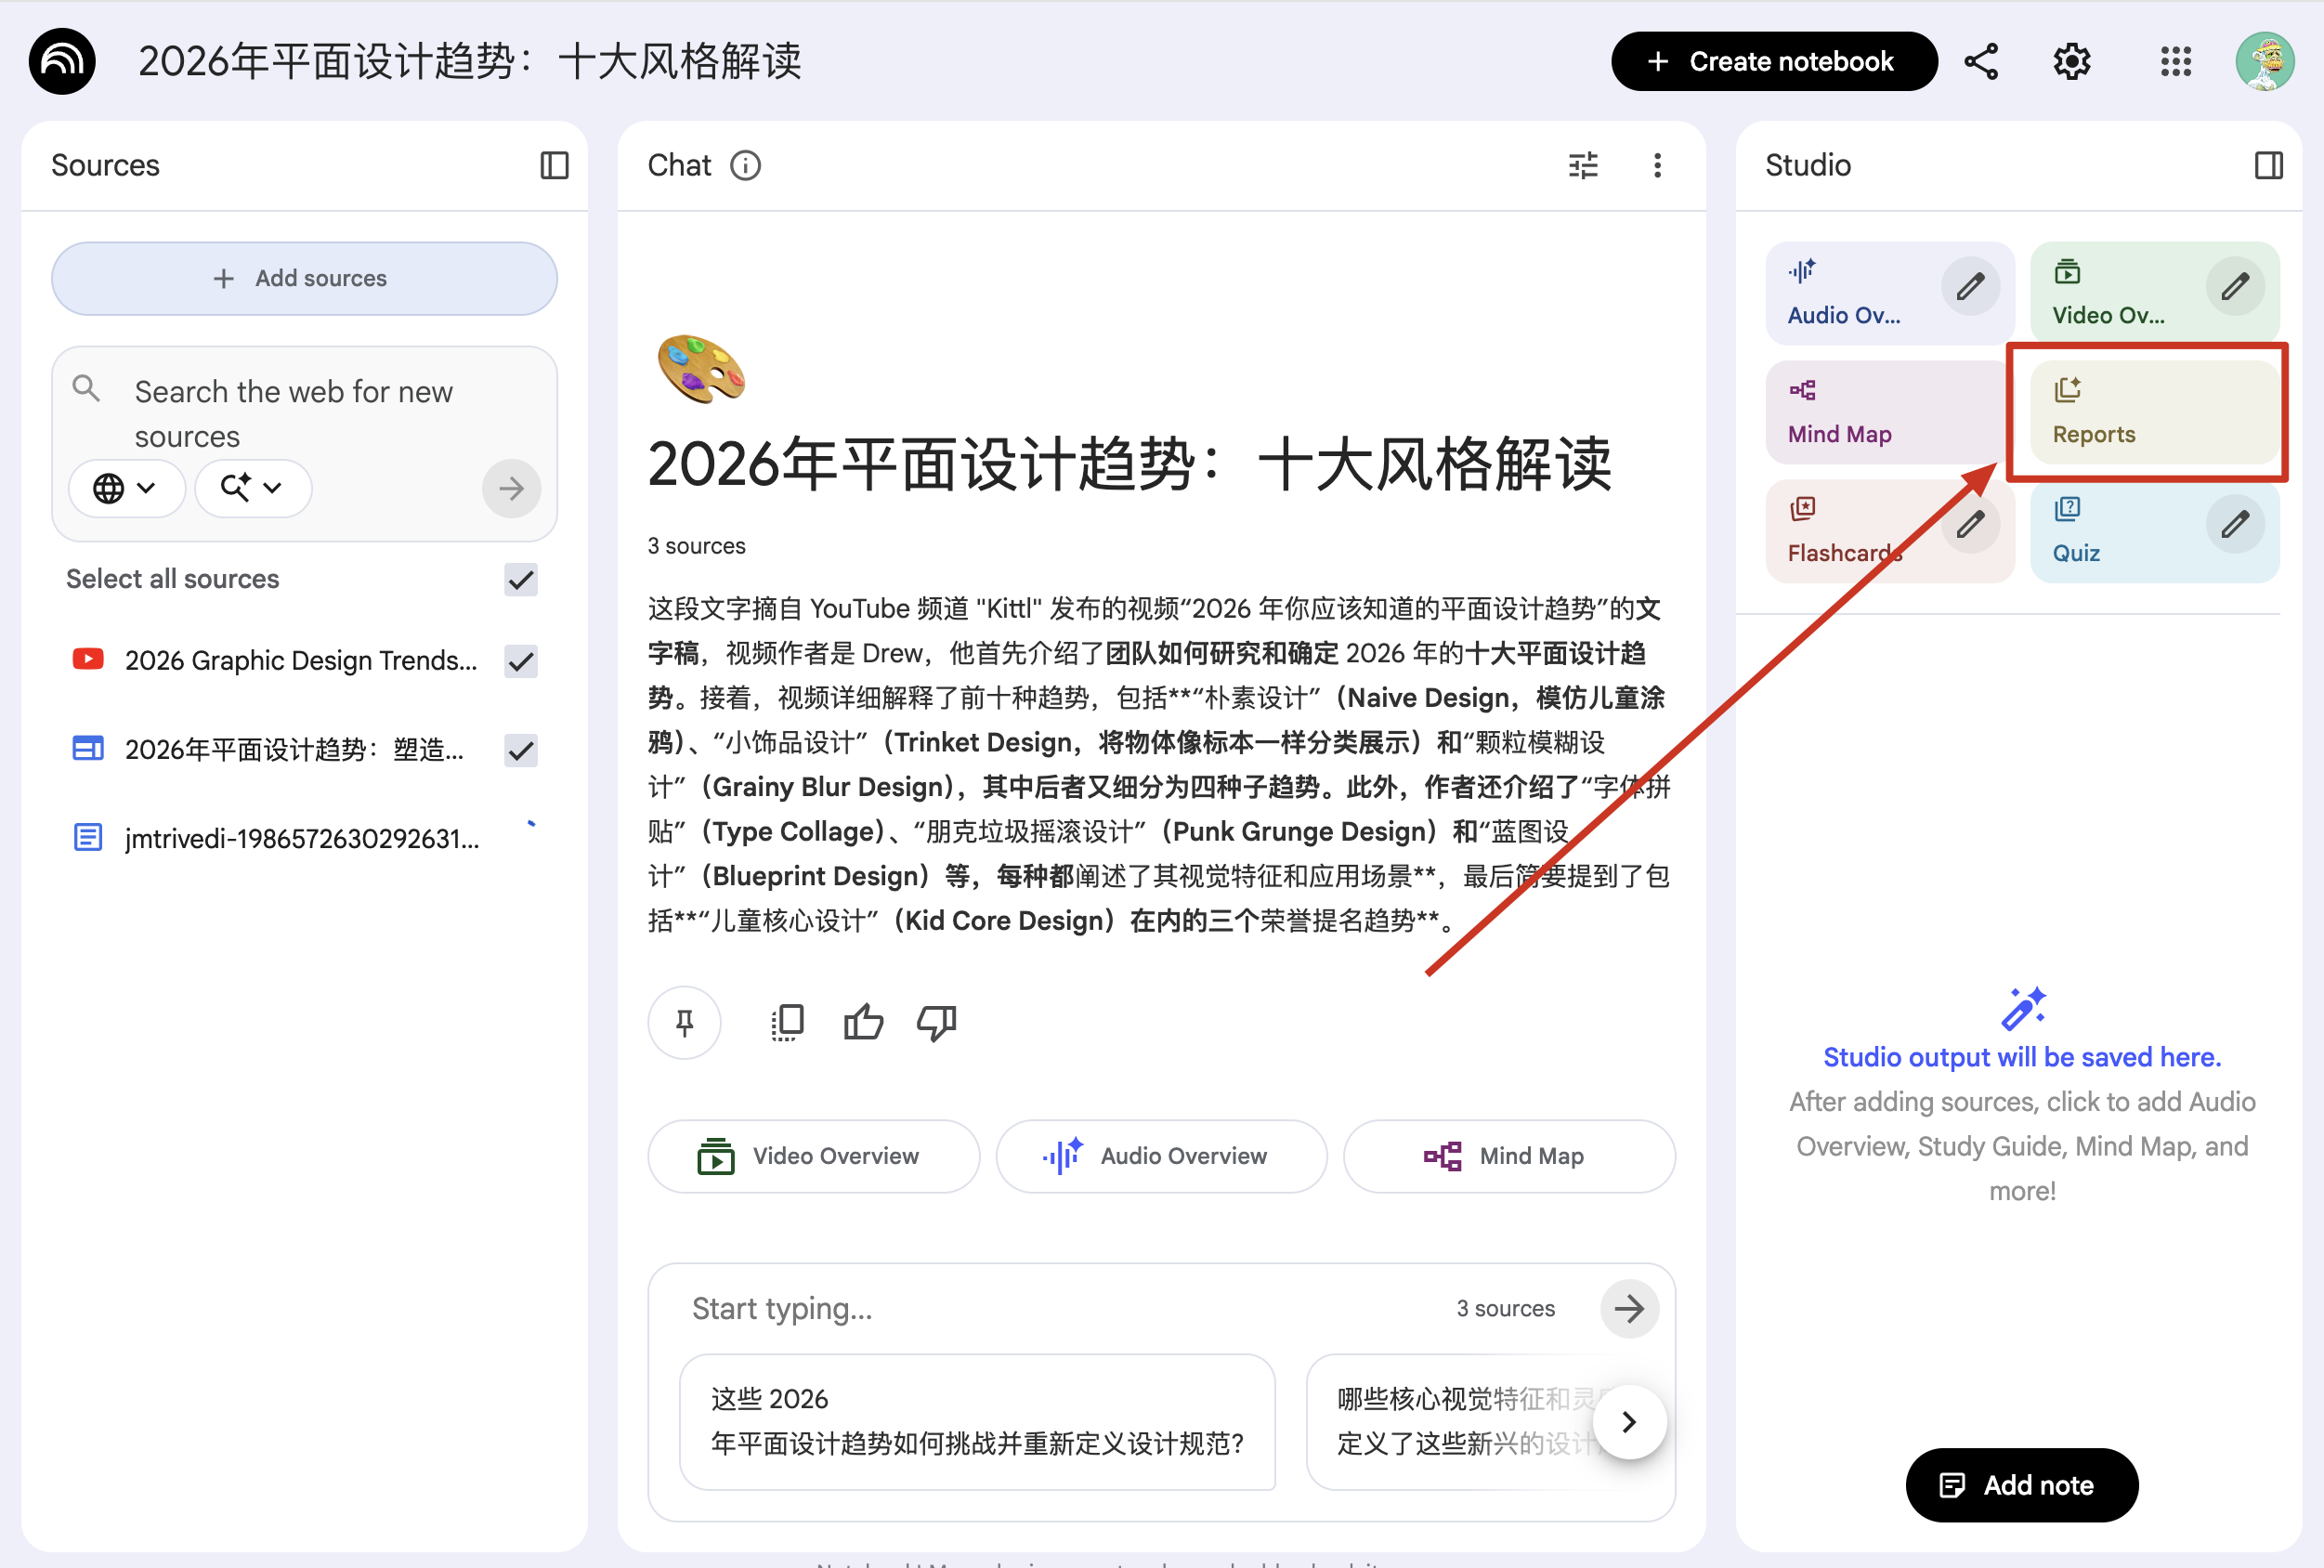Open chat three-dot more options menu
The width and height of the screenshot is (2324, 1568).
[1657, 165]
